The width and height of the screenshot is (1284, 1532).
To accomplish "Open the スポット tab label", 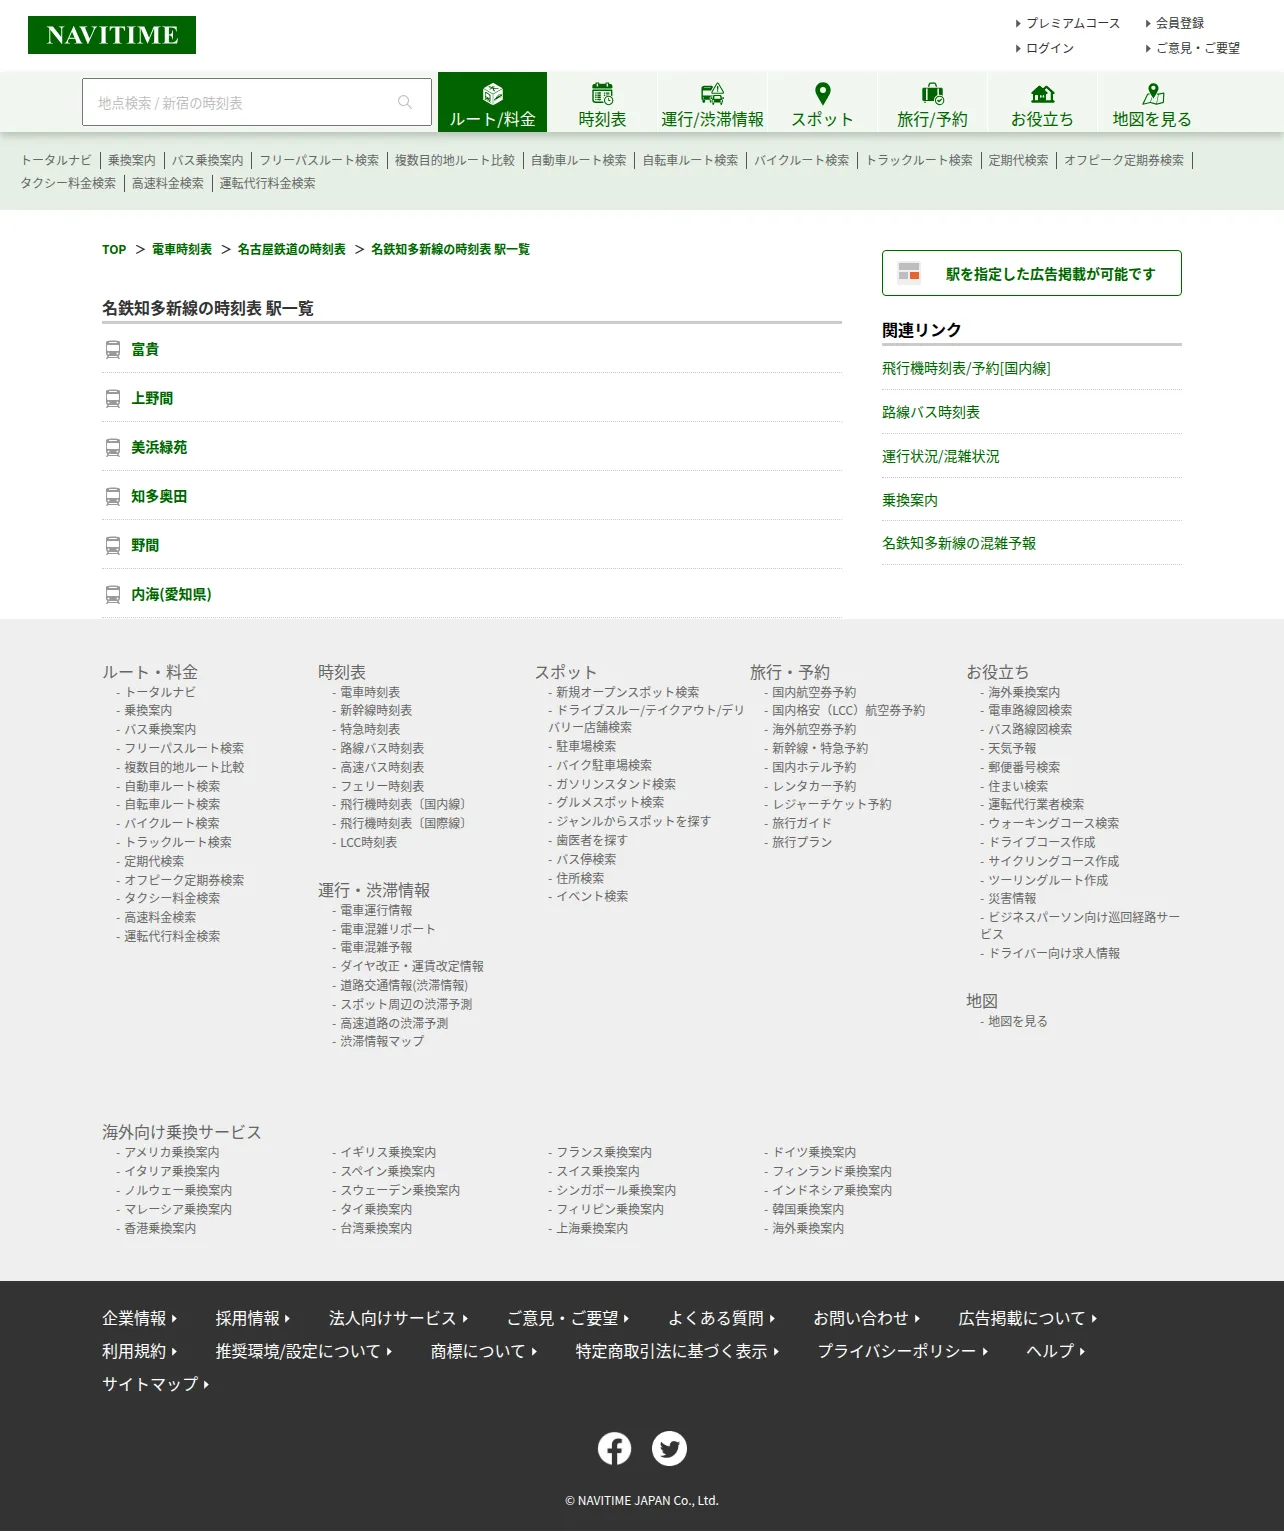I will (x=823, y=119).
